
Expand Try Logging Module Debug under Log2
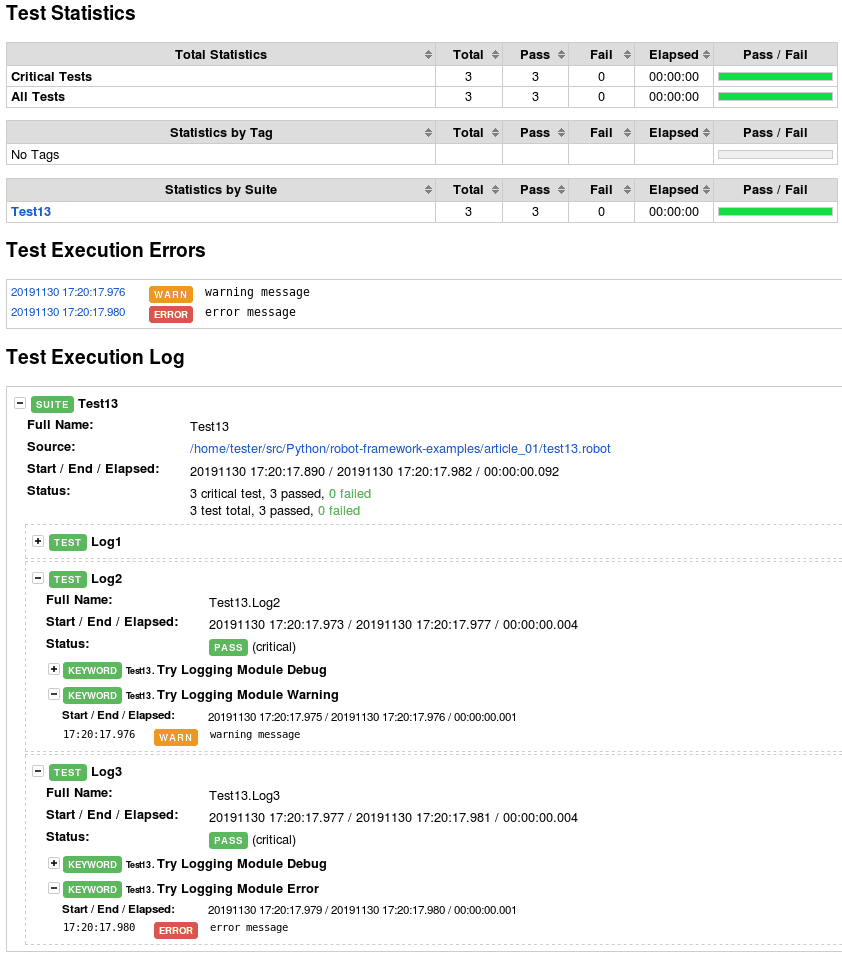54,670
